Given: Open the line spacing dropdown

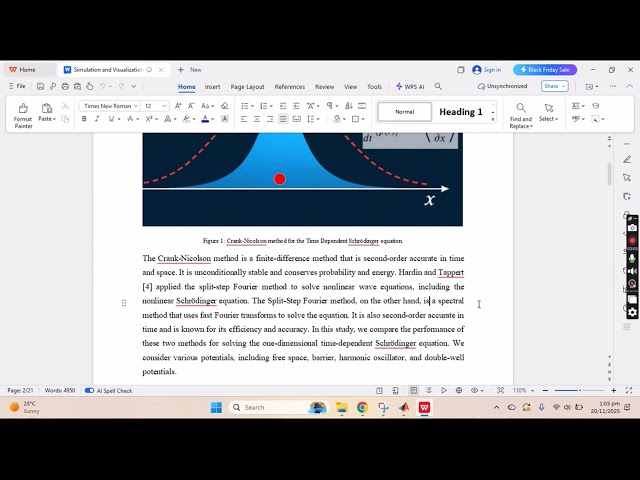Looking at the screenshot, I should (318, 119).
